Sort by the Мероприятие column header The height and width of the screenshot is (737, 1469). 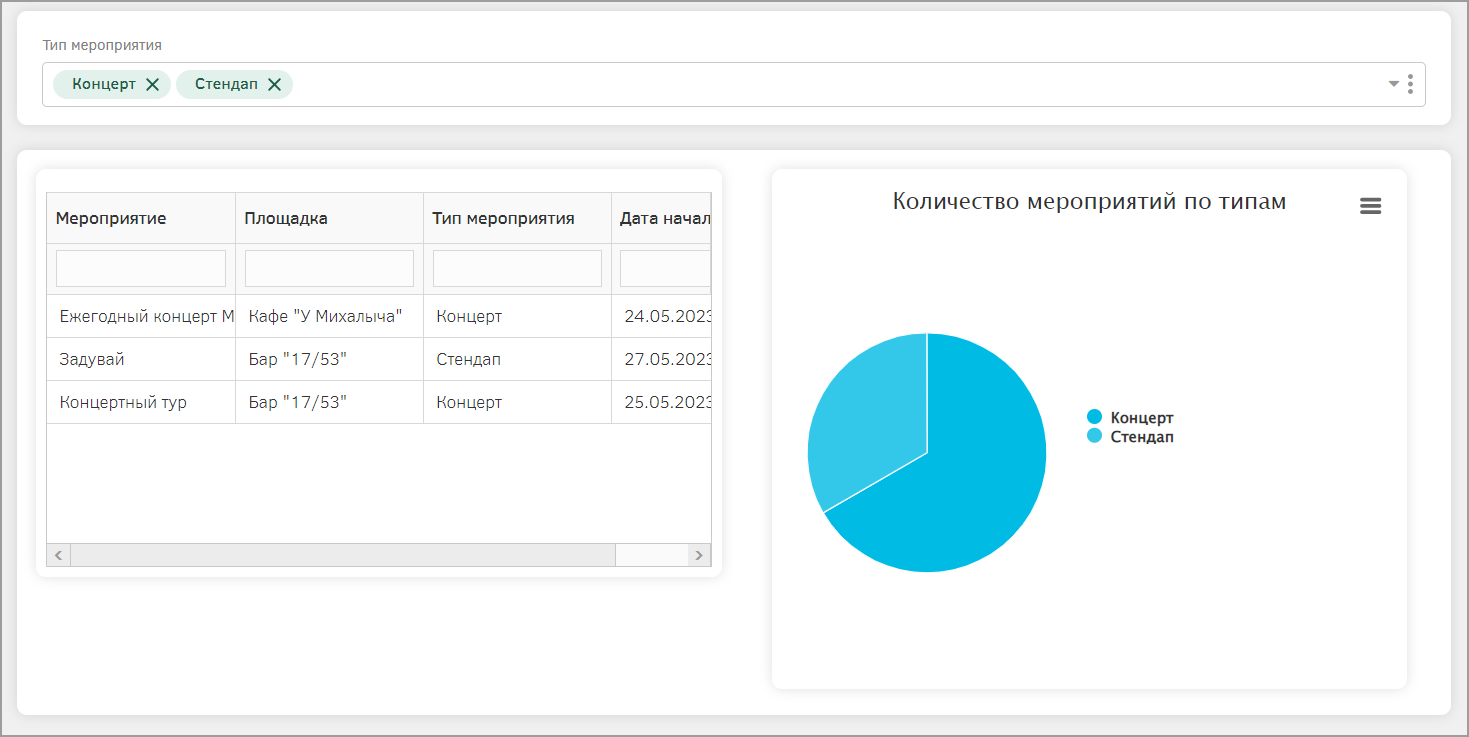(141, 218)
